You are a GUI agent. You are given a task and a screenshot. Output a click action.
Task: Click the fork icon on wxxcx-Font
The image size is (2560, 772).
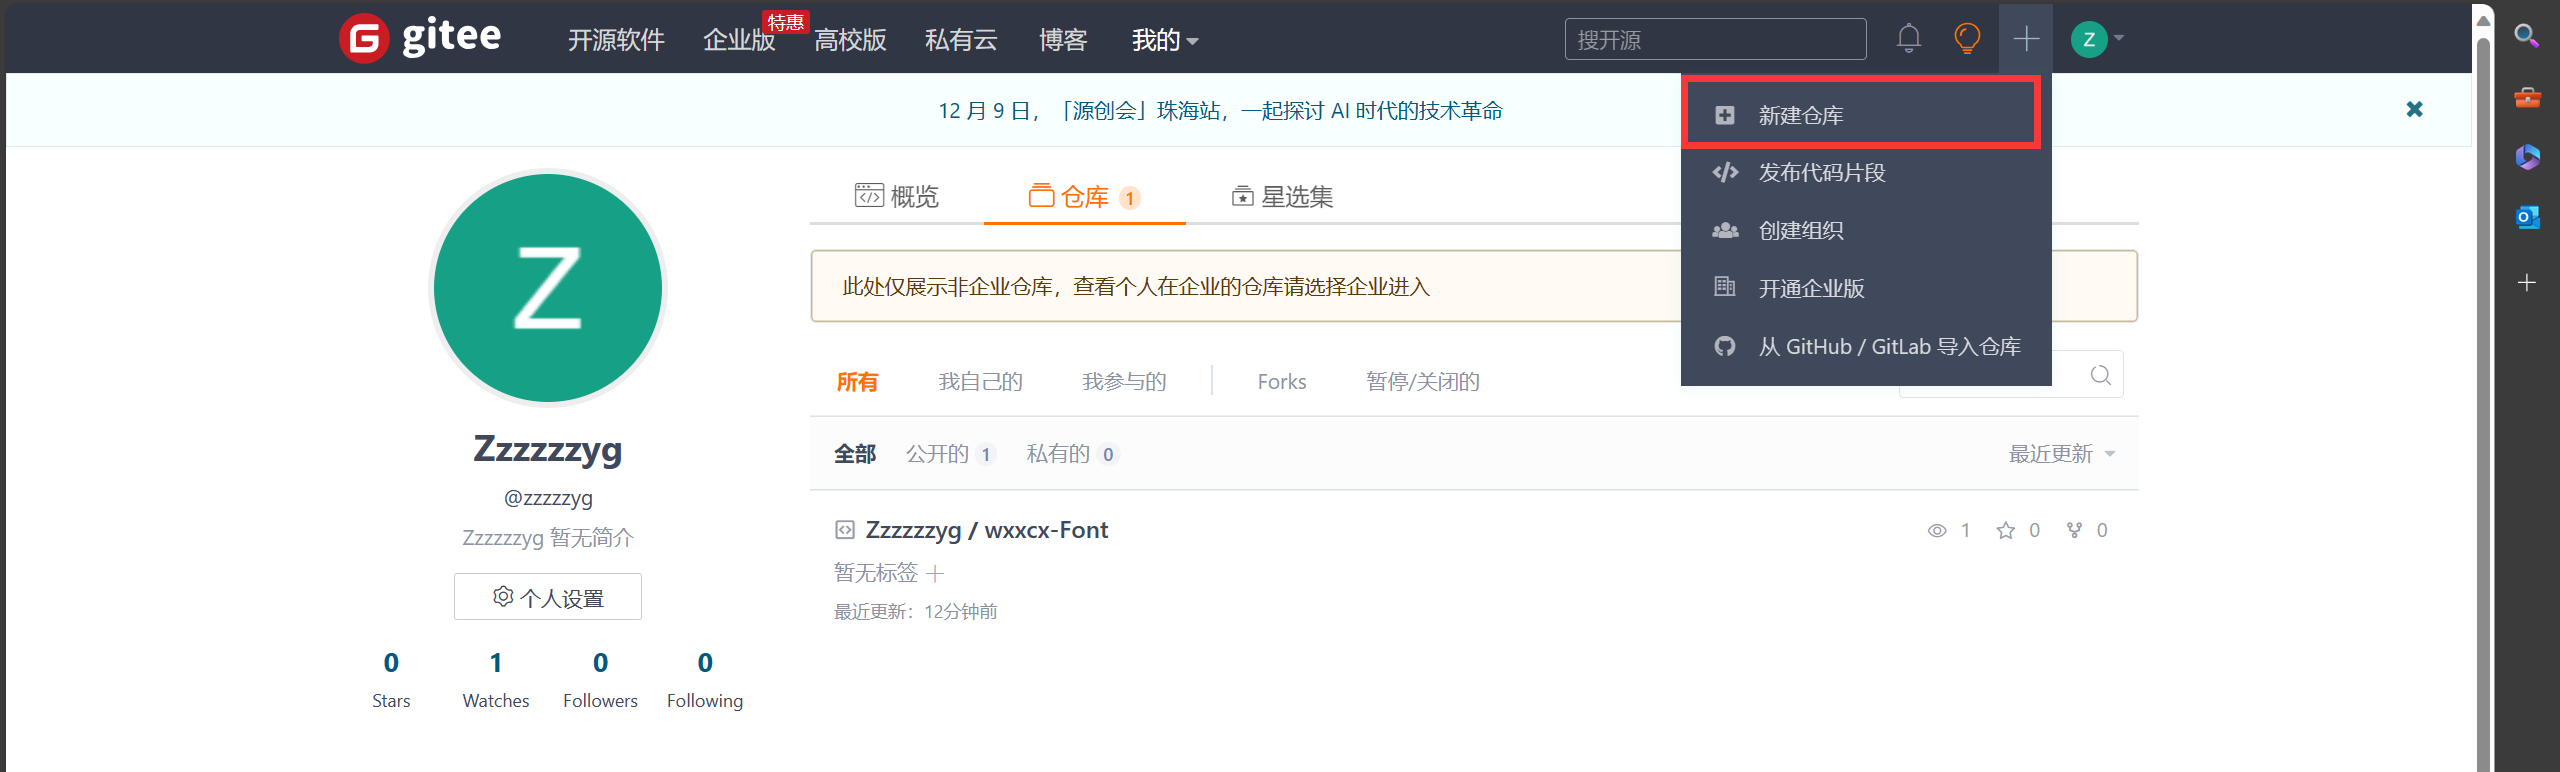2074,530
